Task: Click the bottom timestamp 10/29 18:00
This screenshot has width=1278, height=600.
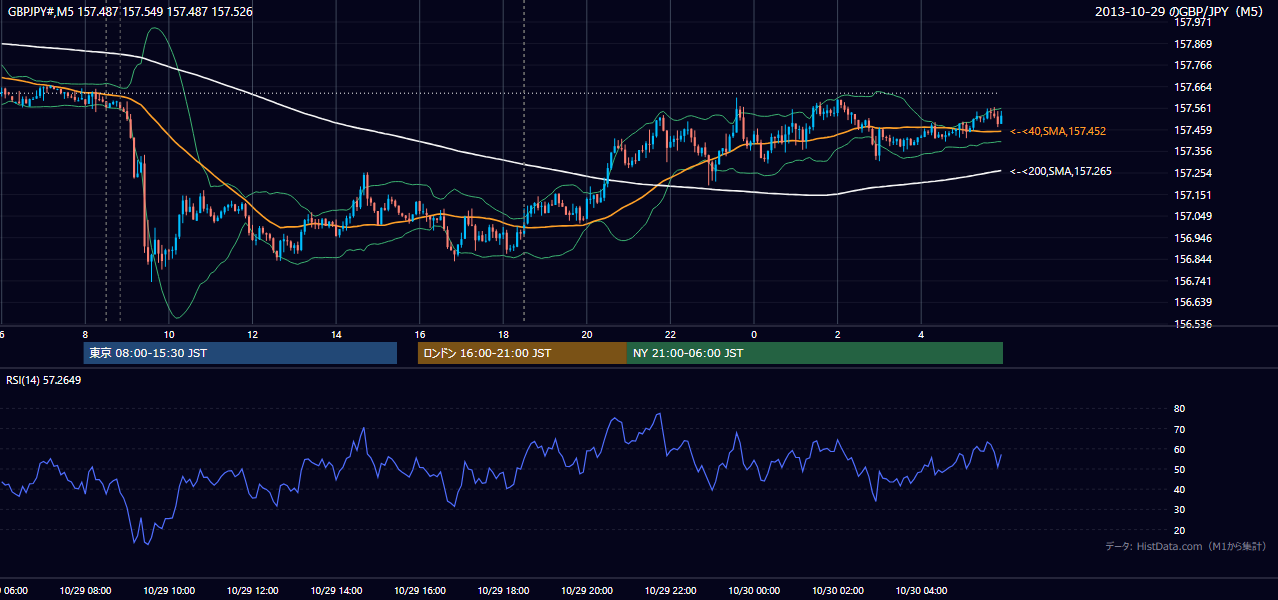Action: (503, 591)
